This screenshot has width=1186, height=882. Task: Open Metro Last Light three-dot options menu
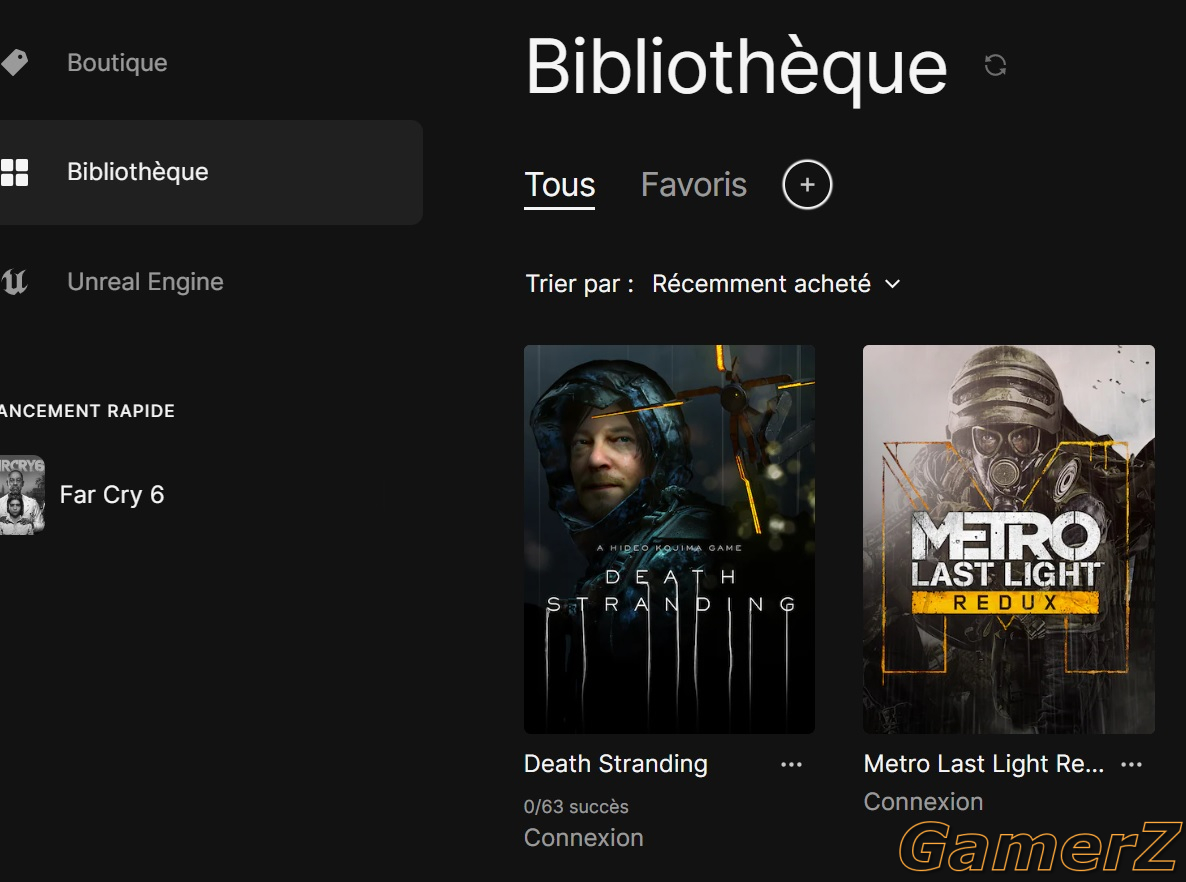[1131, 765]
